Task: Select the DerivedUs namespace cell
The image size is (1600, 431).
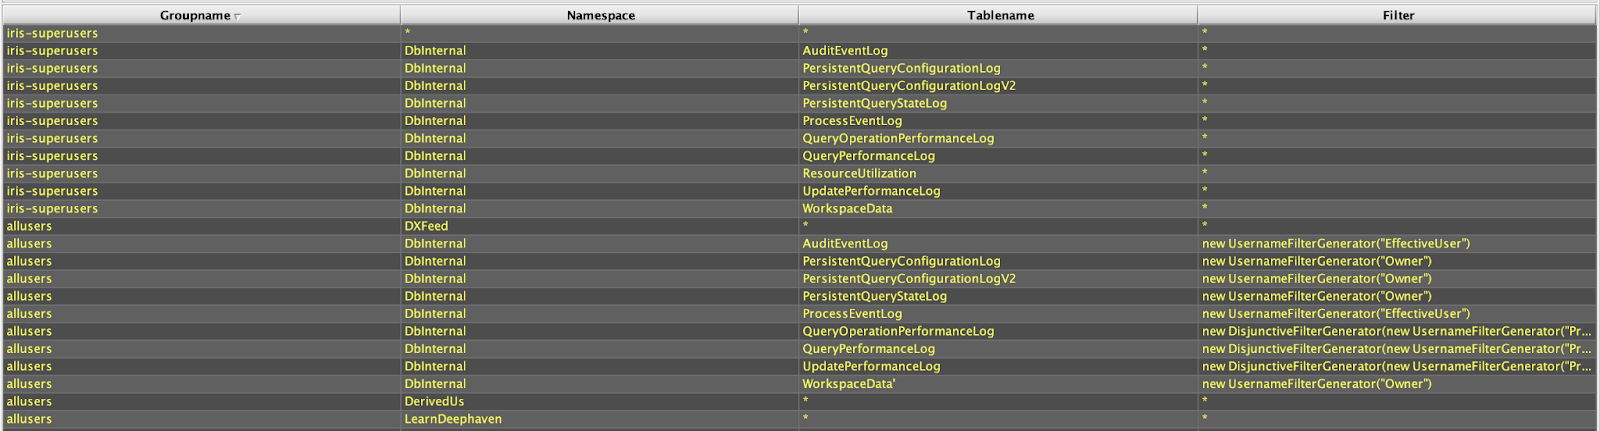Action: pos(434,401)
